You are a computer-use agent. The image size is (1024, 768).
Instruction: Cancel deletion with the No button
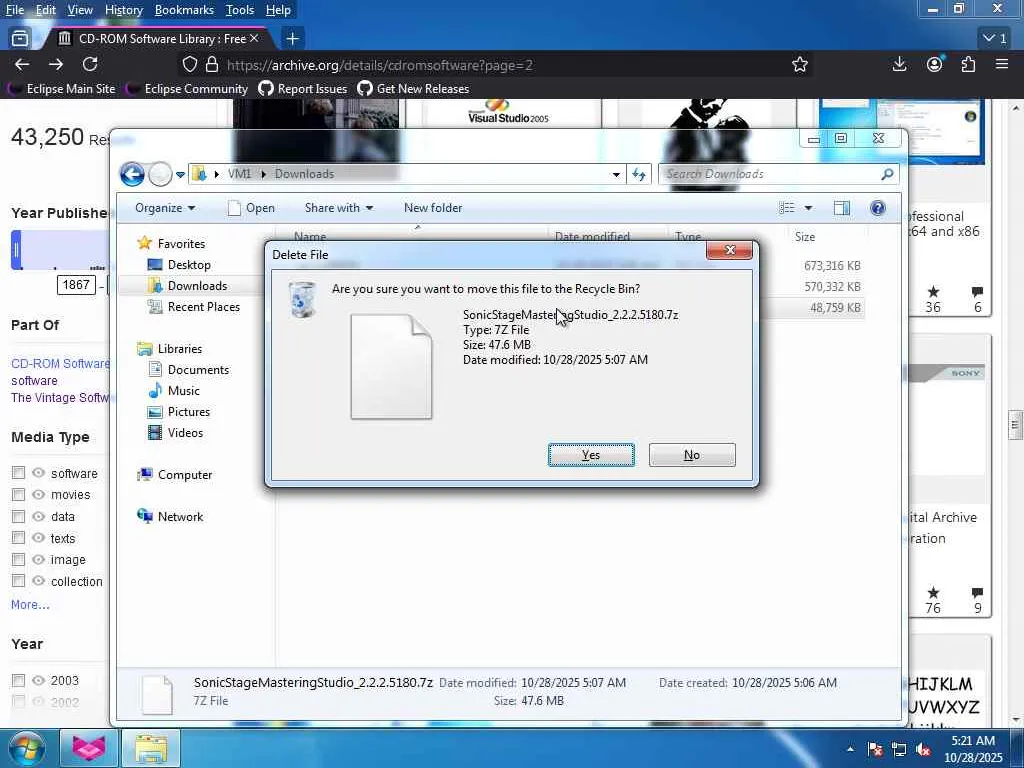pos(692,455)
